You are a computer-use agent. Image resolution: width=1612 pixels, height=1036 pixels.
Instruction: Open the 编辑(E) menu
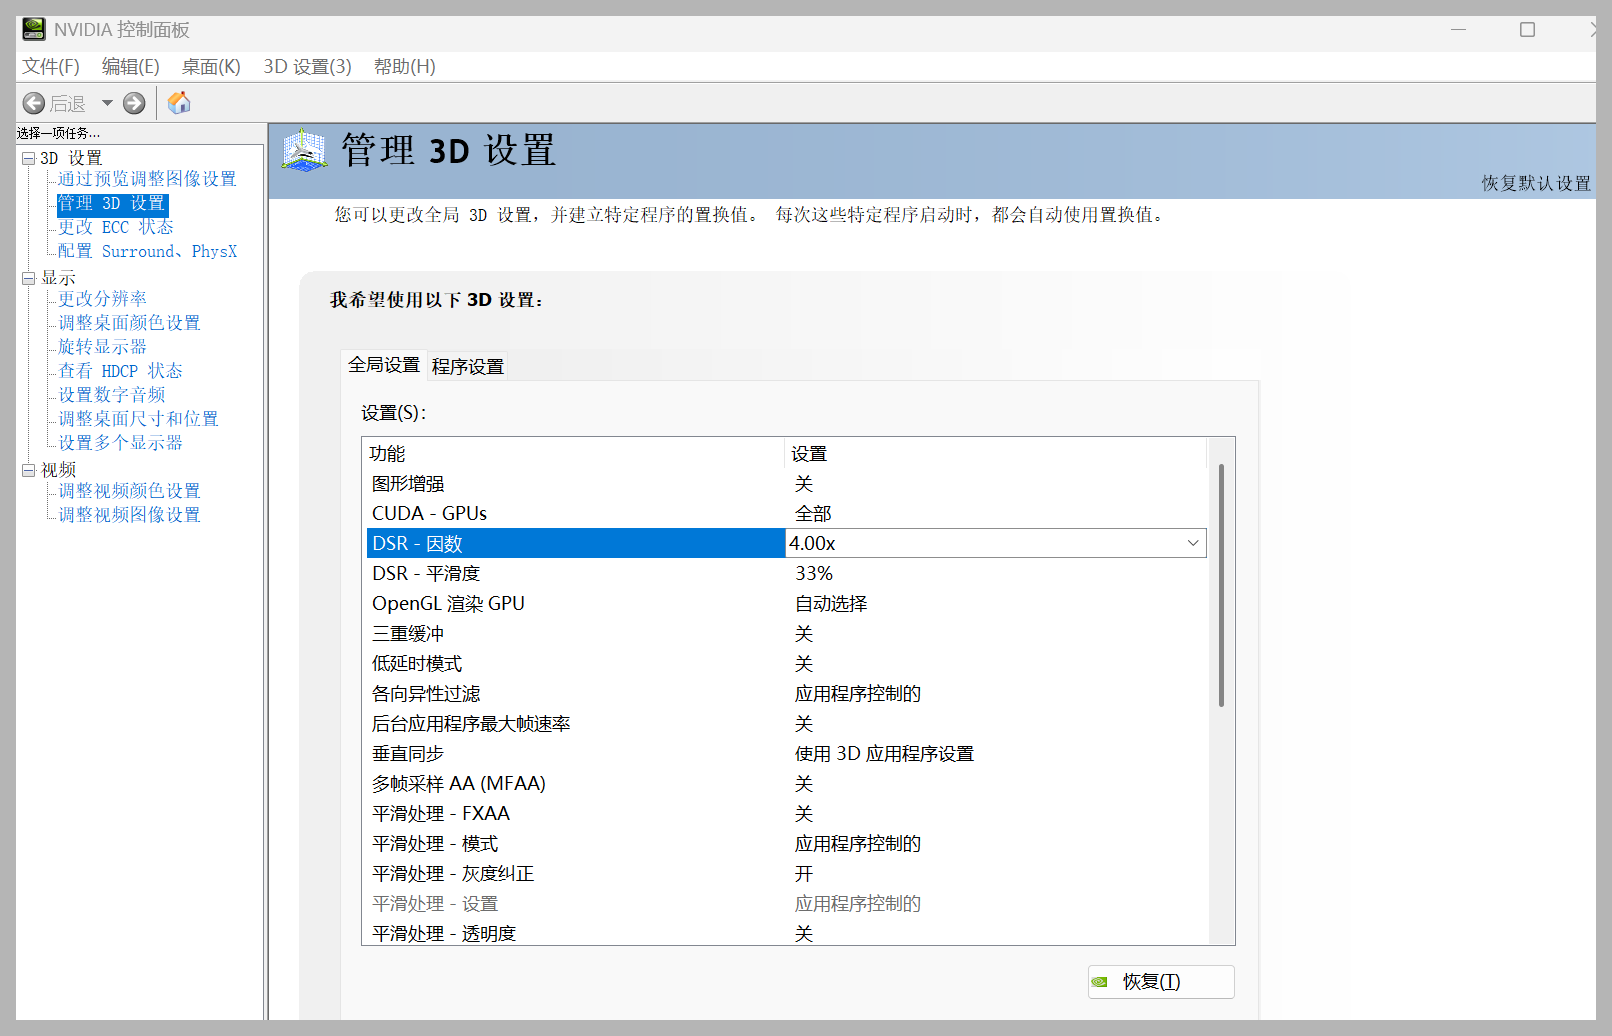coord(131,67)
